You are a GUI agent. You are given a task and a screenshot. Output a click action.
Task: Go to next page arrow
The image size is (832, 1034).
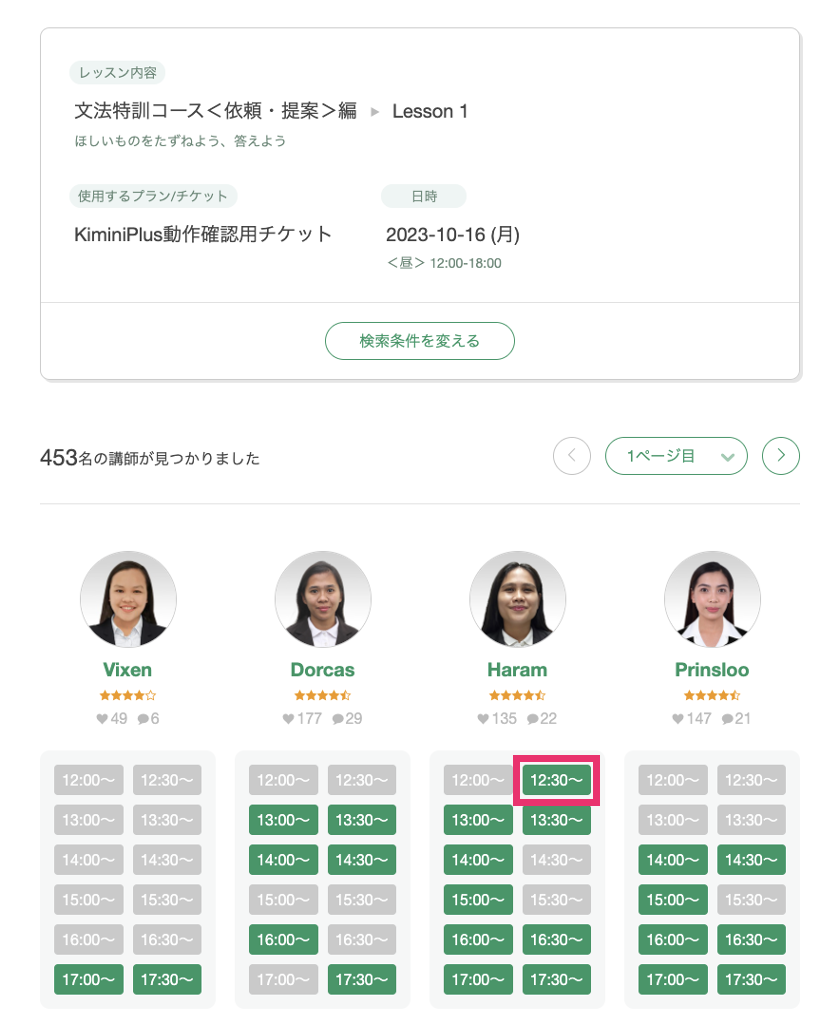(781, 456)
